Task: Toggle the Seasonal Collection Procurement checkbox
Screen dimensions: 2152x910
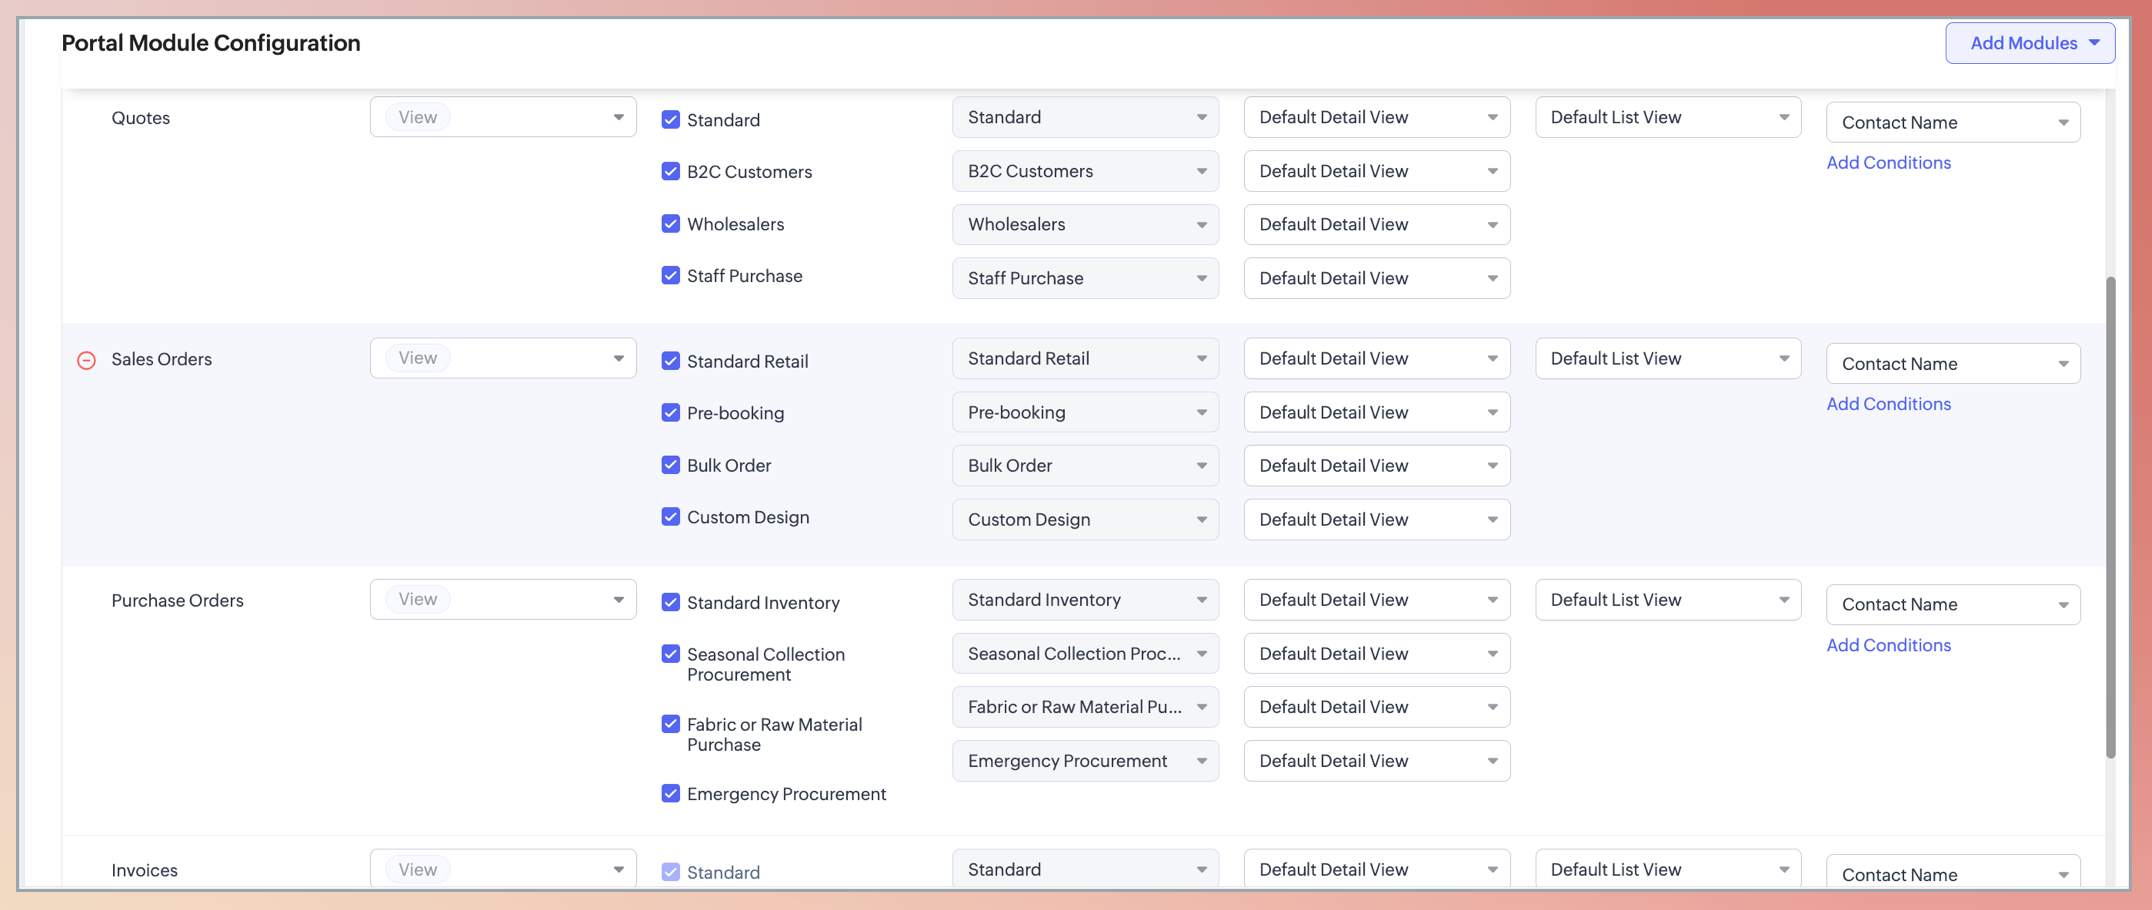Action: click(670, 654)
